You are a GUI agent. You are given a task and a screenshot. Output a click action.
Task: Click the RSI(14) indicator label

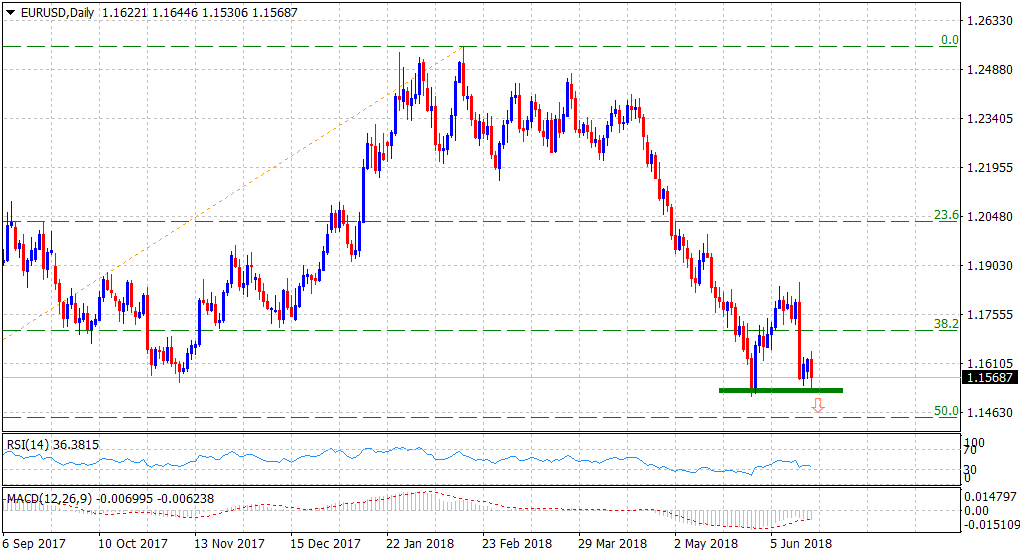pos(32,444)
